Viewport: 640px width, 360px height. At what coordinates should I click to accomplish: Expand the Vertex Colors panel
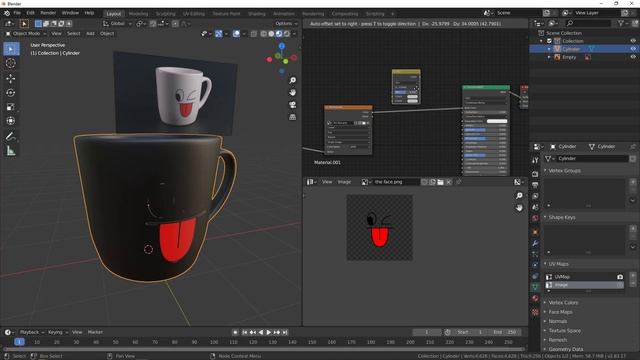pyautogui.click(x=563, y=302)
